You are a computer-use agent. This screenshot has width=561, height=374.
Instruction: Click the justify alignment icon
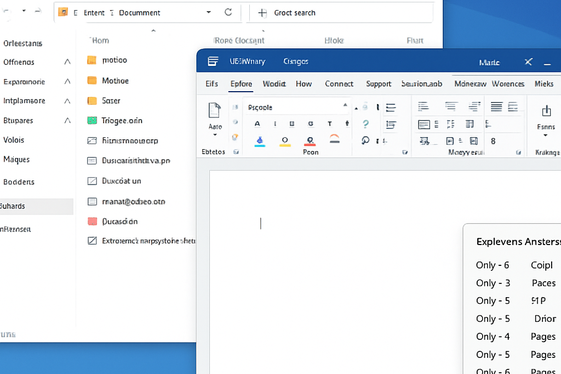[496, 107]
